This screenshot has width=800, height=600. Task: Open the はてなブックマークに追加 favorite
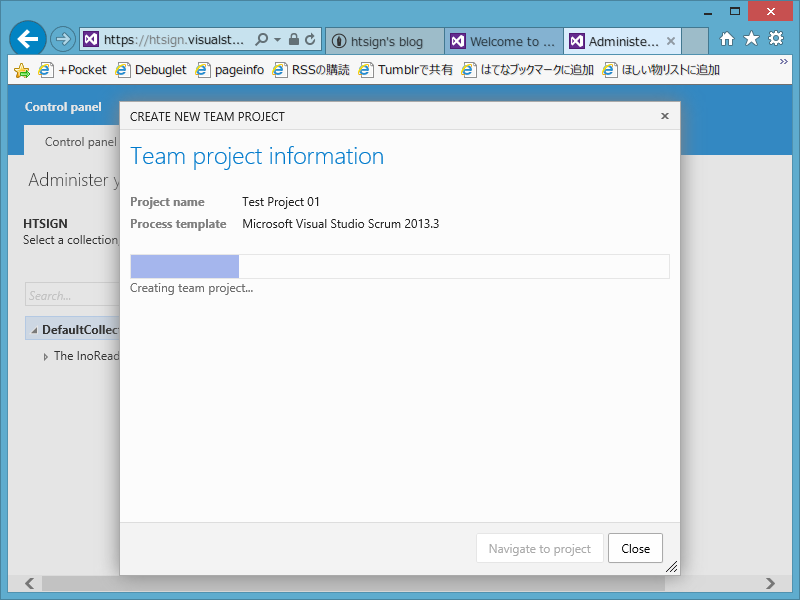tap(528, 70)
